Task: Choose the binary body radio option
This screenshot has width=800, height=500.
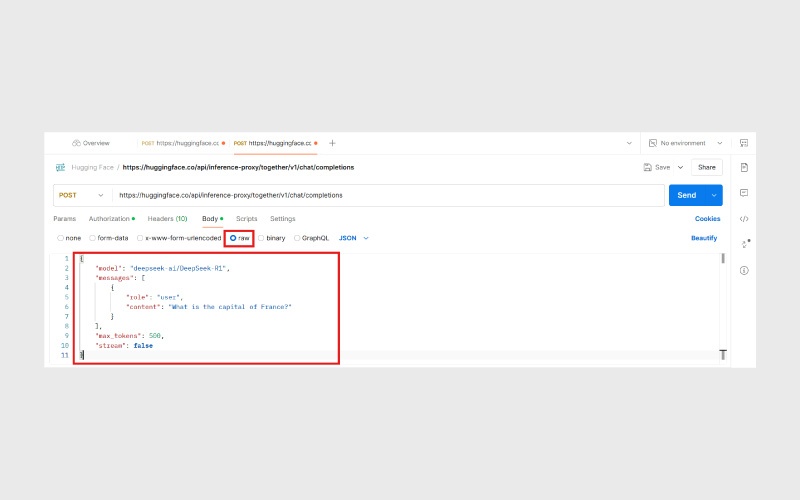Action: 262,238
